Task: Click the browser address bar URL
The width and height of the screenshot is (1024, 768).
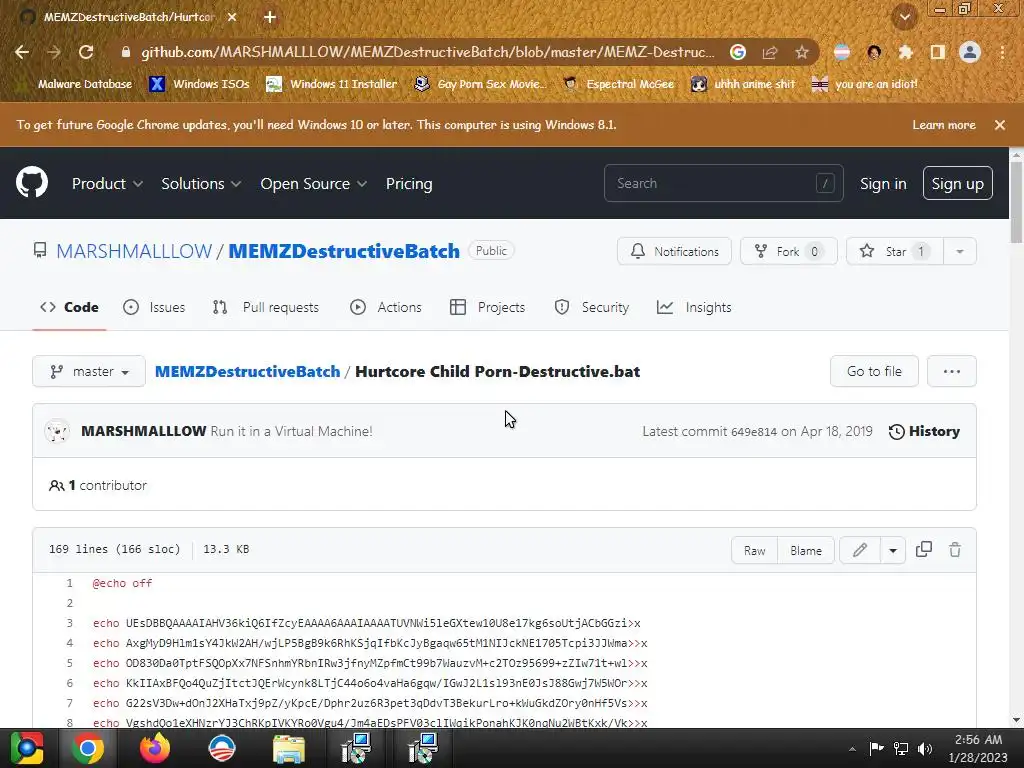Action: (x=428, y=52)
